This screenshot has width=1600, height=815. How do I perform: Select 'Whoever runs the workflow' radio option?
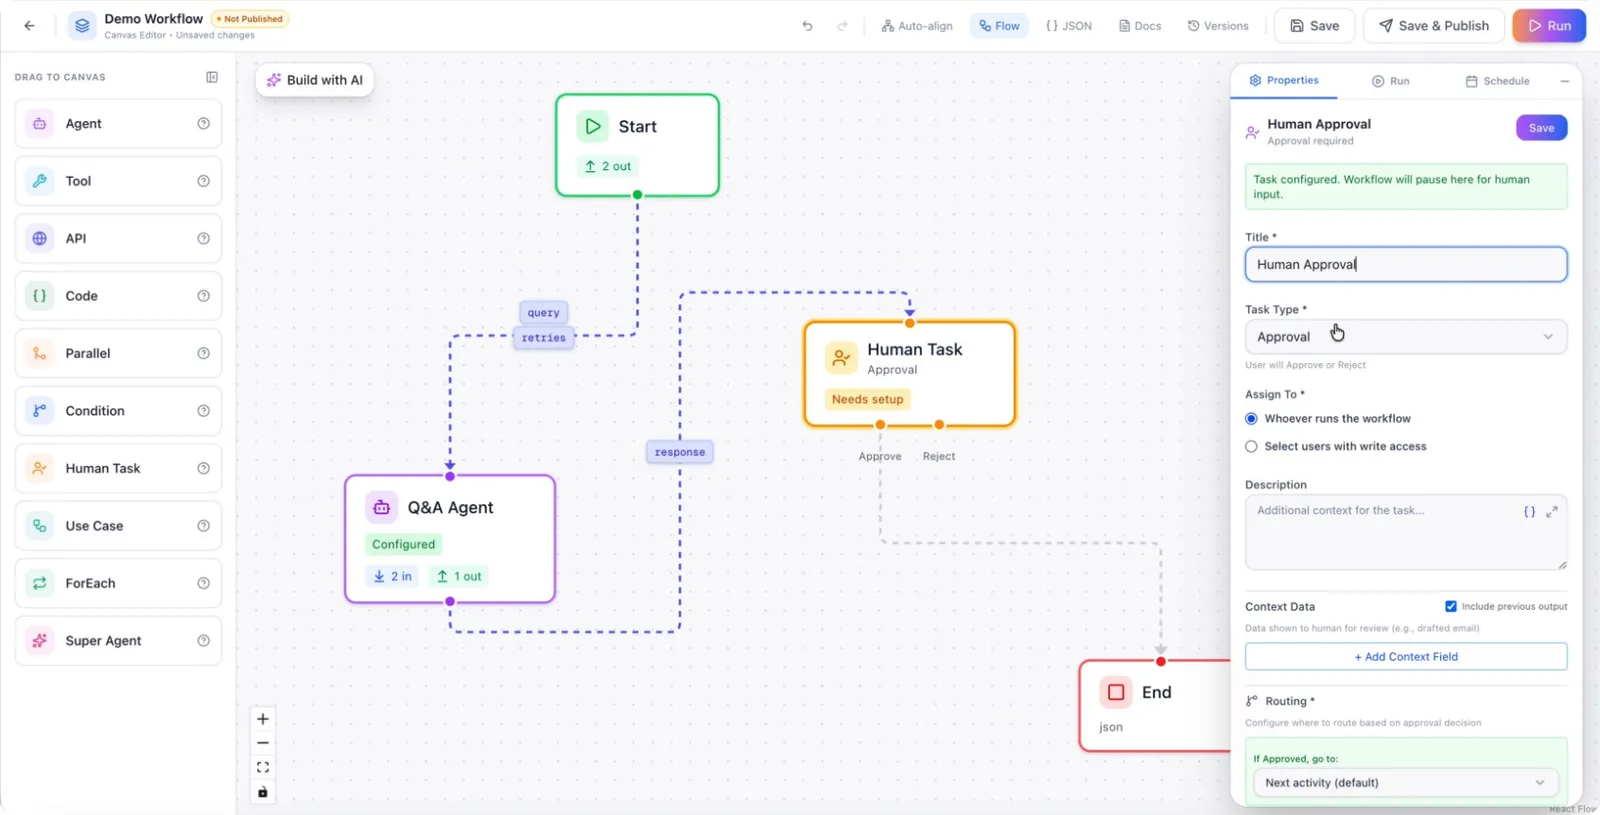click(1251, 419)
